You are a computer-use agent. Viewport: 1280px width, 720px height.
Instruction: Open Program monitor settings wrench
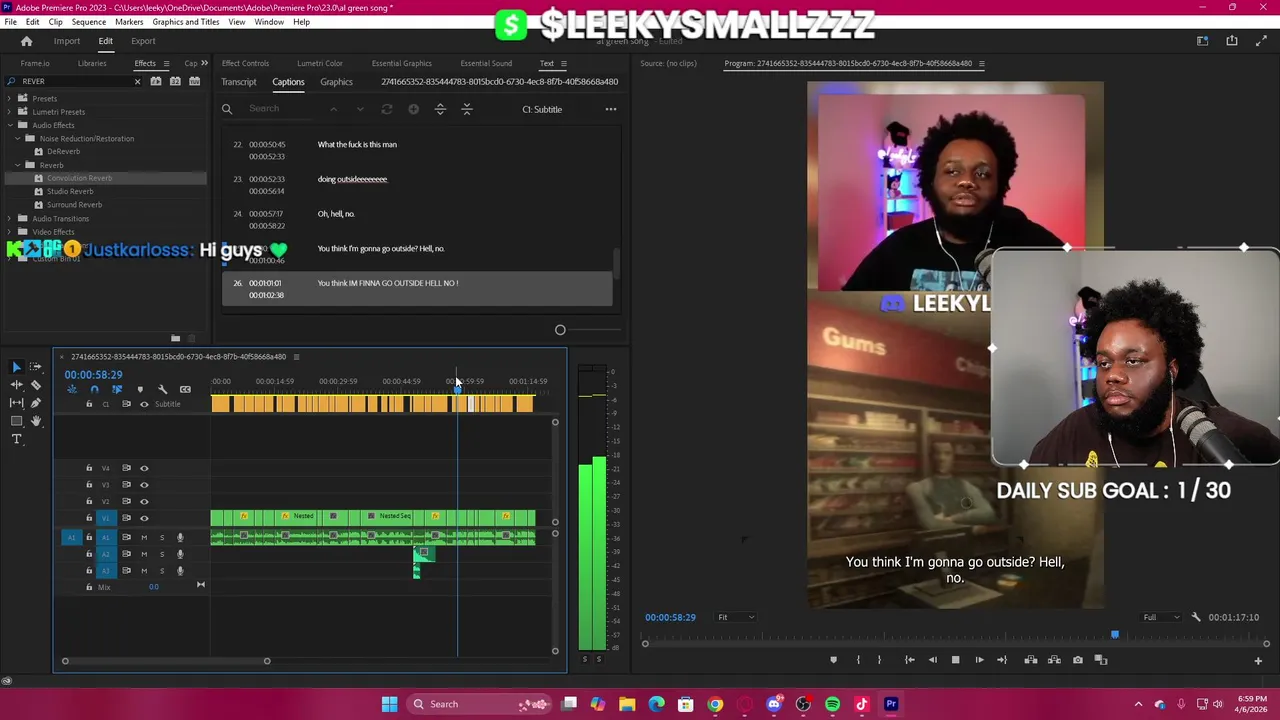point(1196,617)
